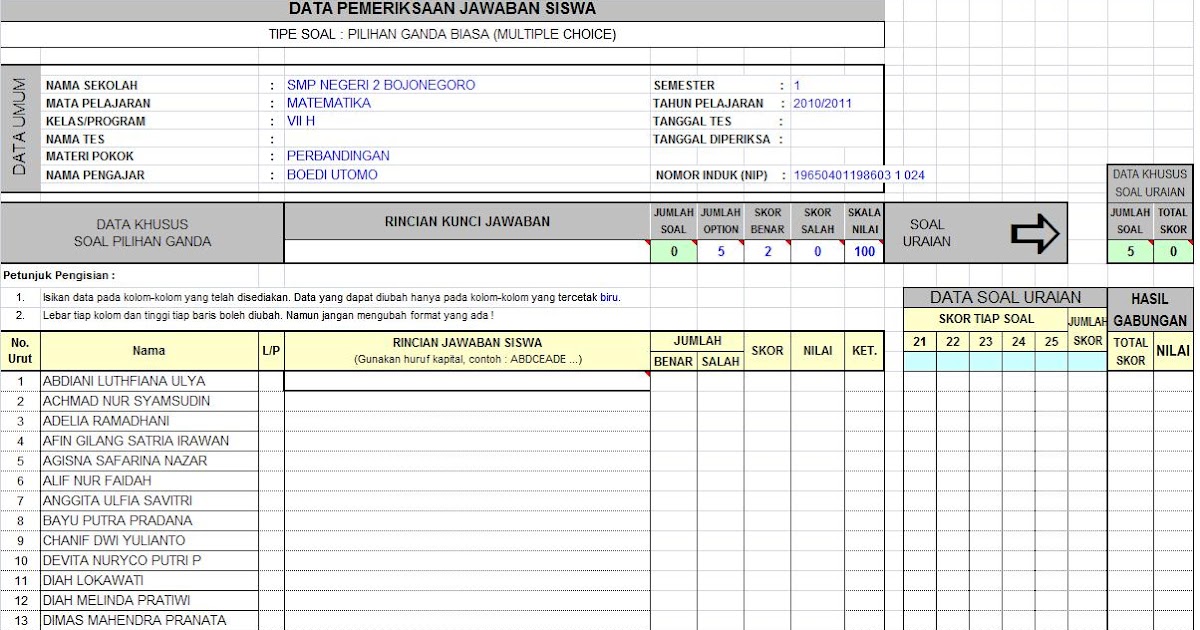
Task: Select Skor Benar value 2
Action: pos(768,251)
